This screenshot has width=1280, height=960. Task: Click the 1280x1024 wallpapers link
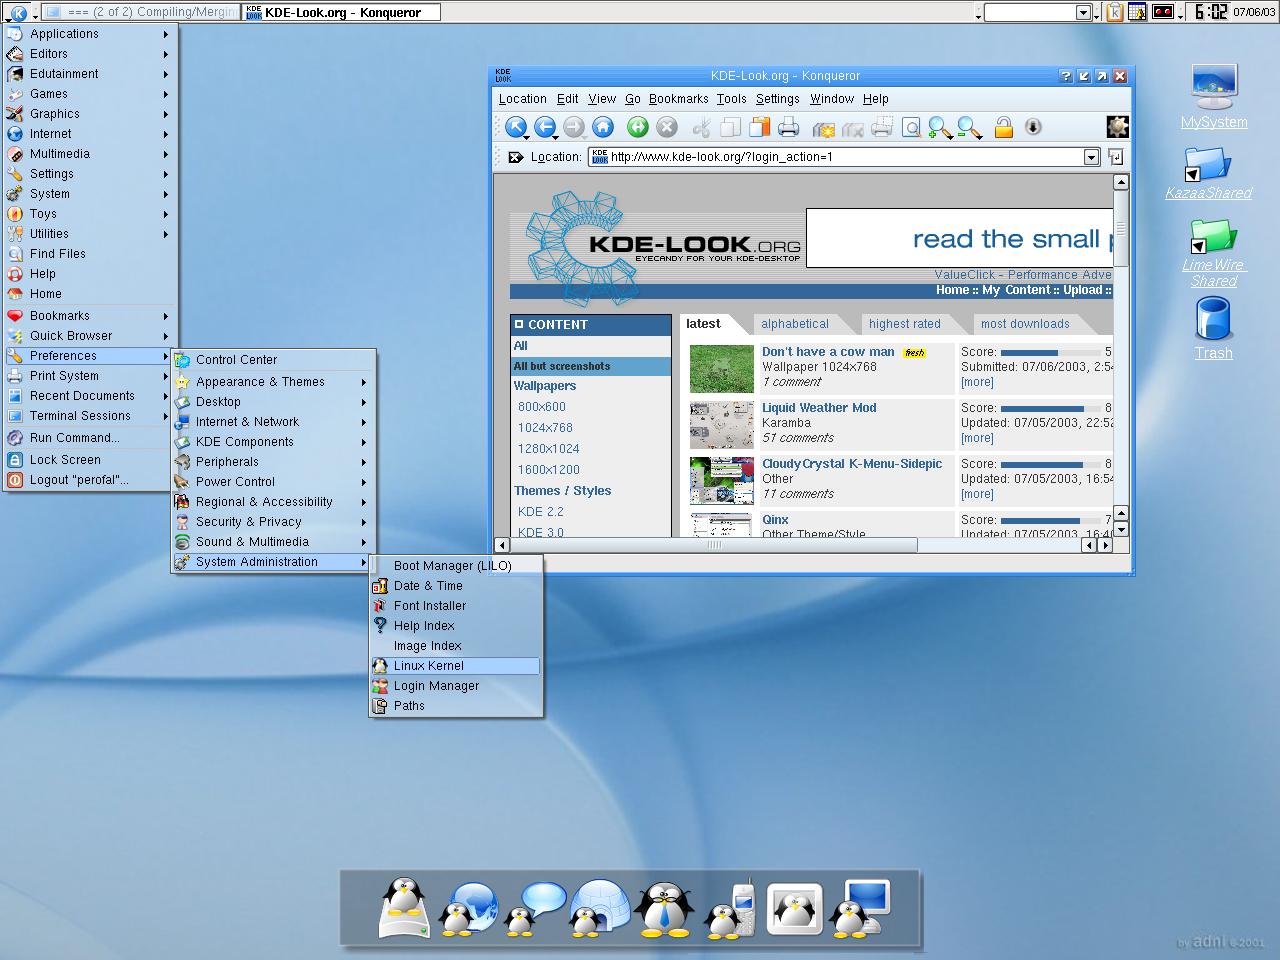coord(548,449)
